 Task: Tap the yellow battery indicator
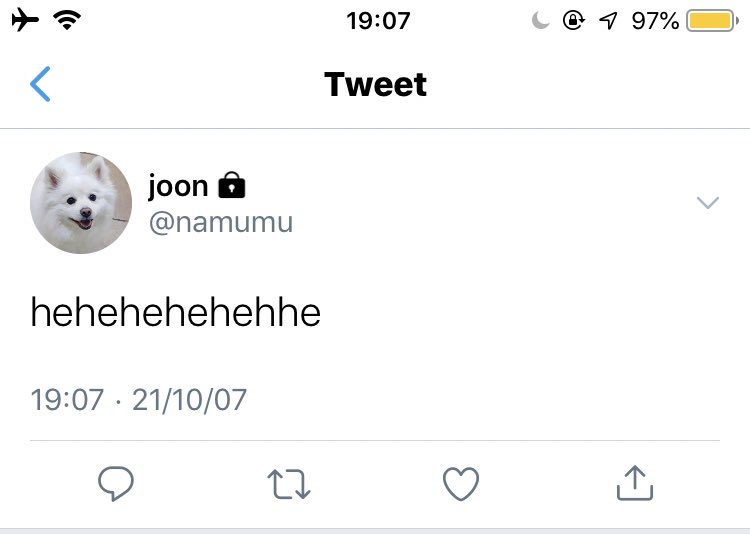712,21
